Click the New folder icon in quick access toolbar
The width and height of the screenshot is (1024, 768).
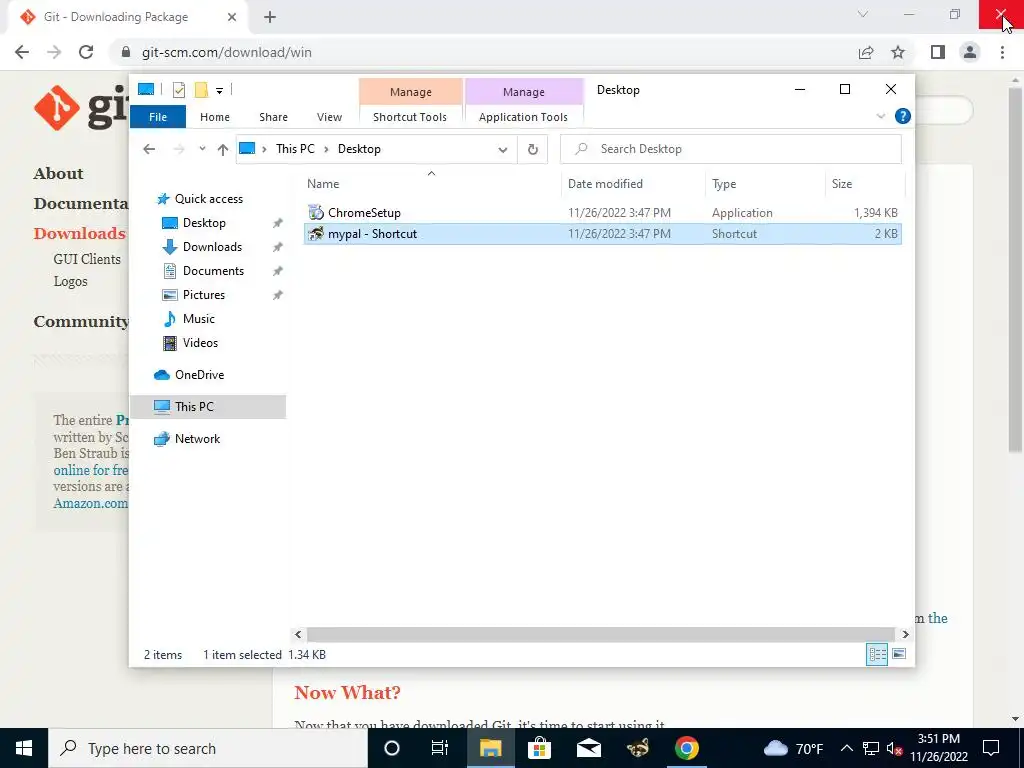point(201,90)
